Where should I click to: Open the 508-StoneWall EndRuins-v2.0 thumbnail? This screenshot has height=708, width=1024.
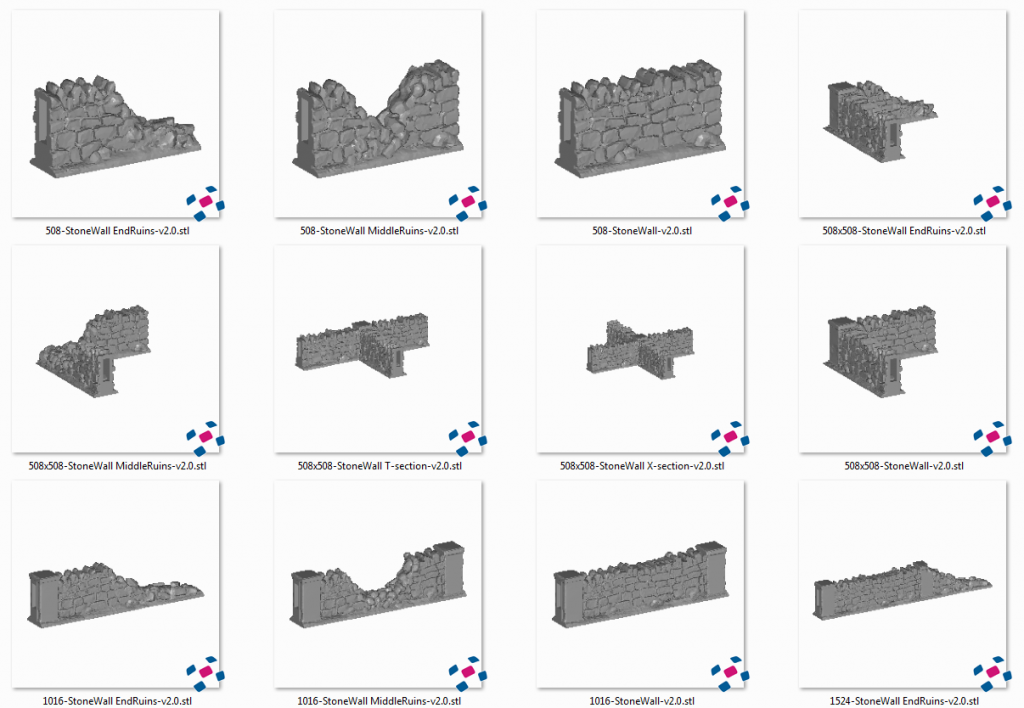point(113,115)
